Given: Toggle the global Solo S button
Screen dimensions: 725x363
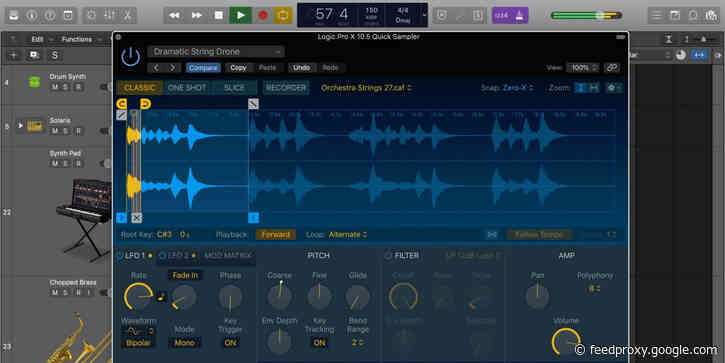Looking at the screenshot, I should click(55, 55).
